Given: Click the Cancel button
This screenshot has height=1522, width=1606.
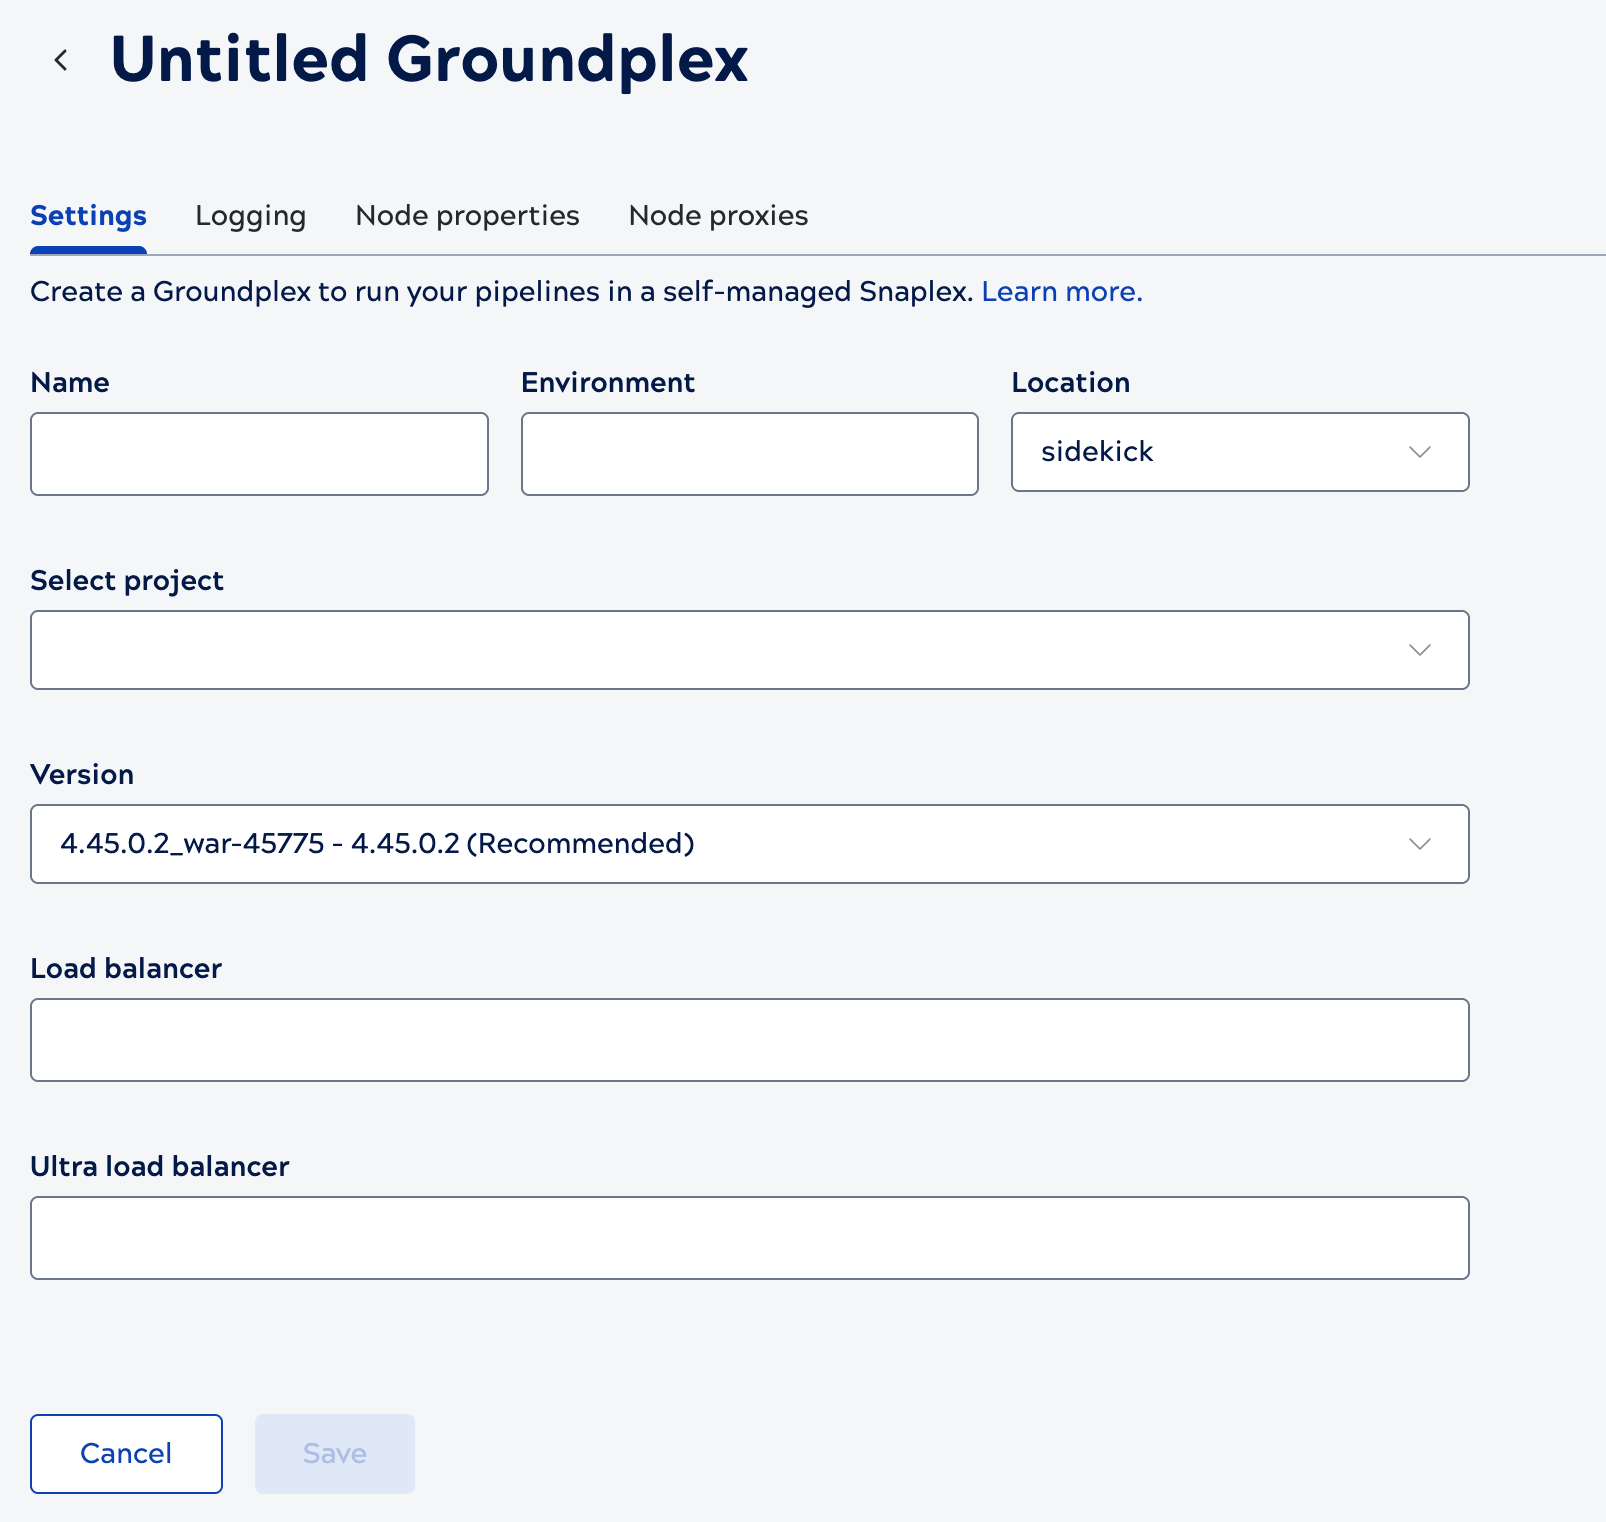Looking at the screenshot, I should coord(126,1454).
